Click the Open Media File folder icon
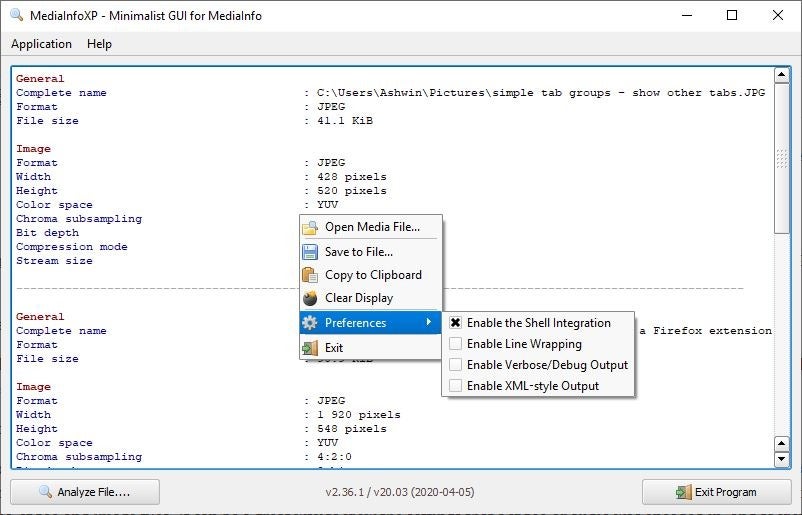This screenshot has width=802, height=515. tap(310, 227)
